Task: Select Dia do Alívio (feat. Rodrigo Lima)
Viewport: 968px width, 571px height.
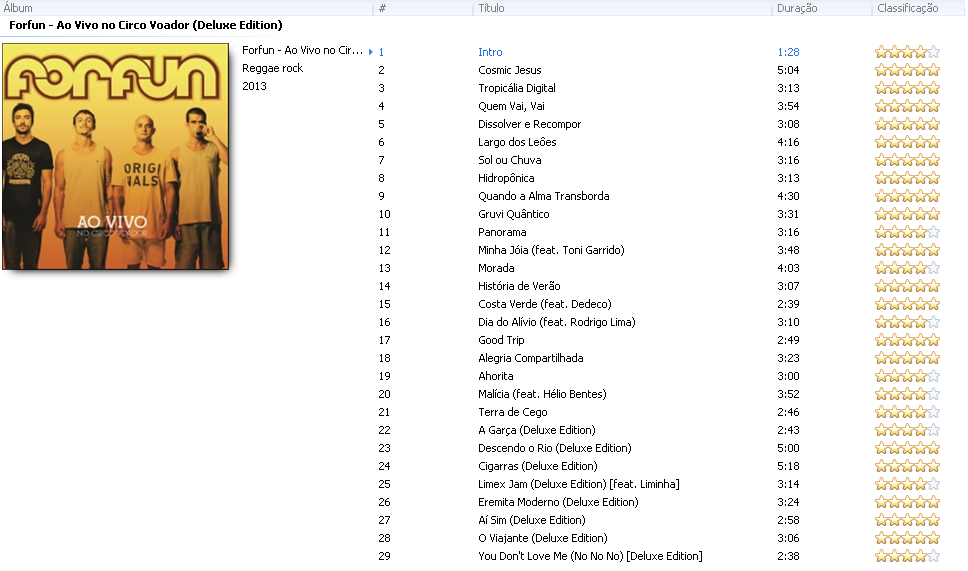Action: click(556, 322)
